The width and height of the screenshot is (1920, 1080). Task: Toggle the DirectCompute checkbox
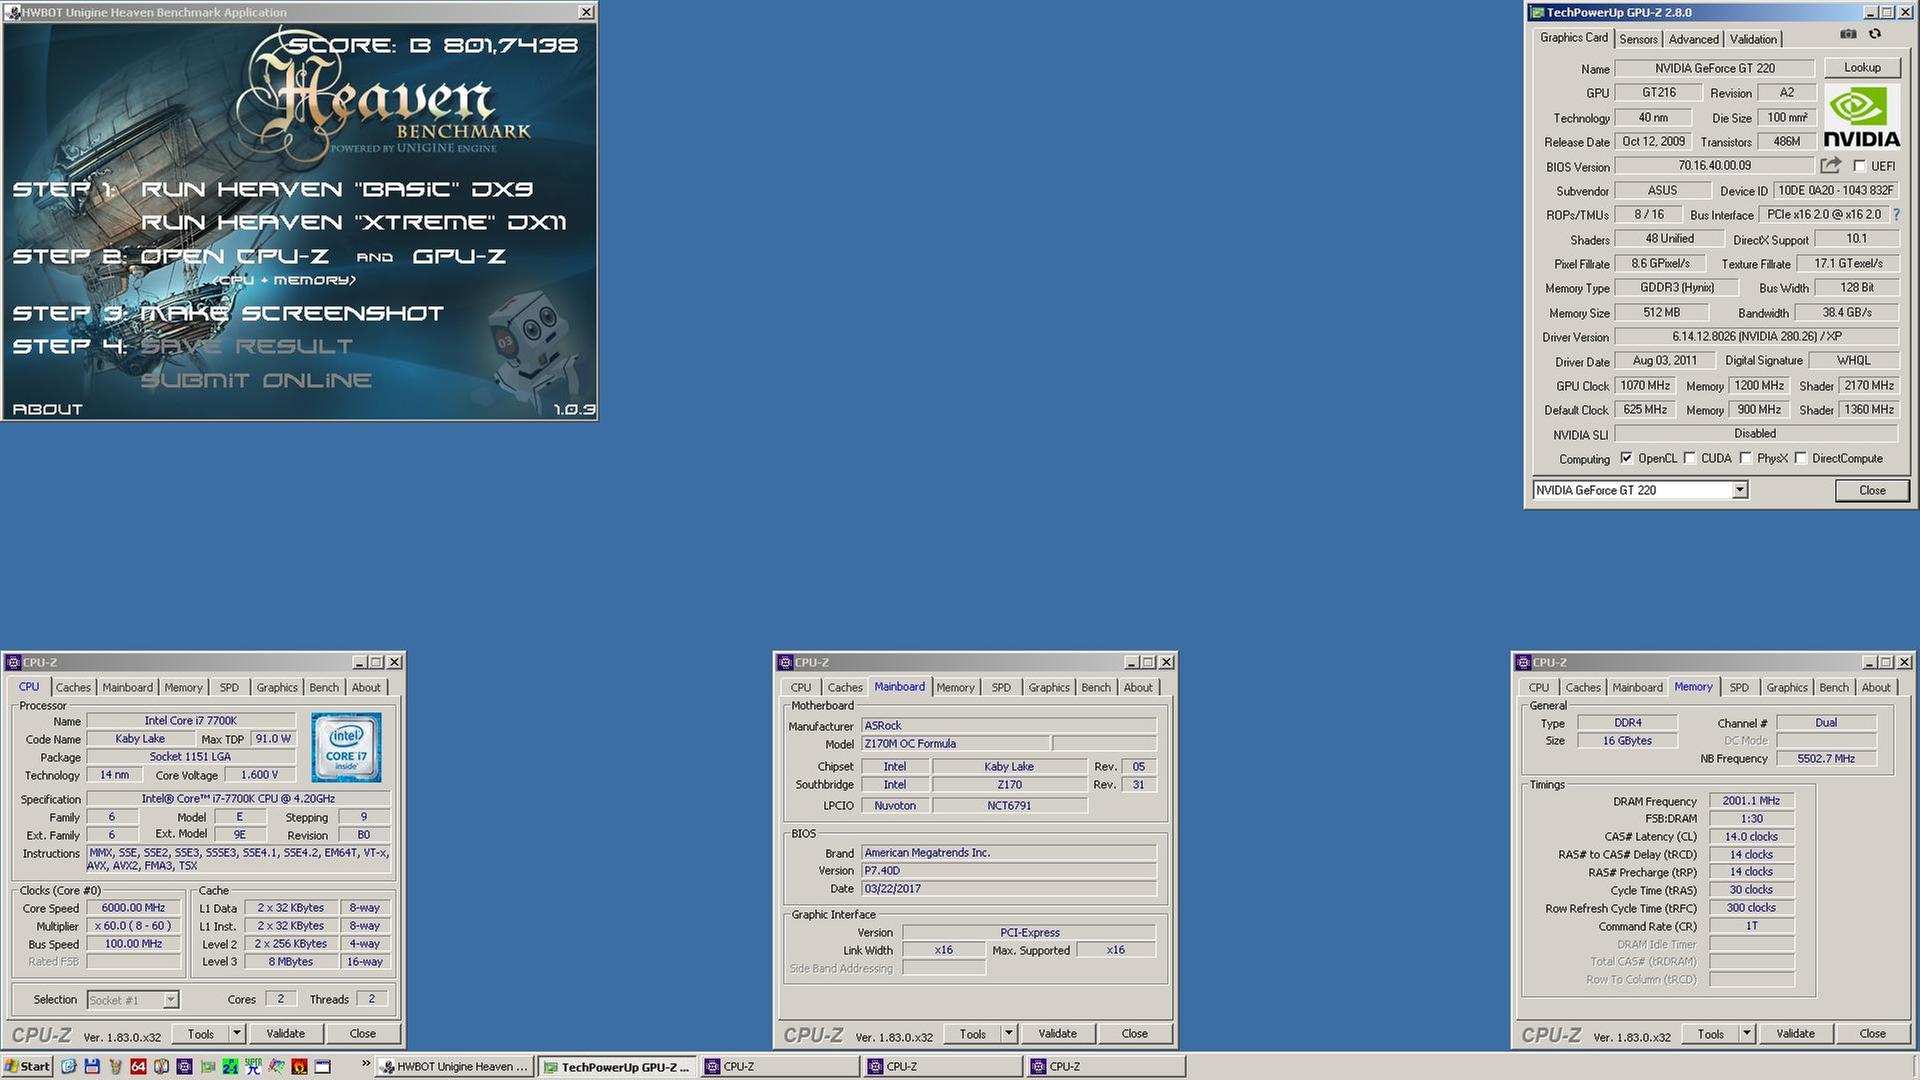click(1800, 458)
